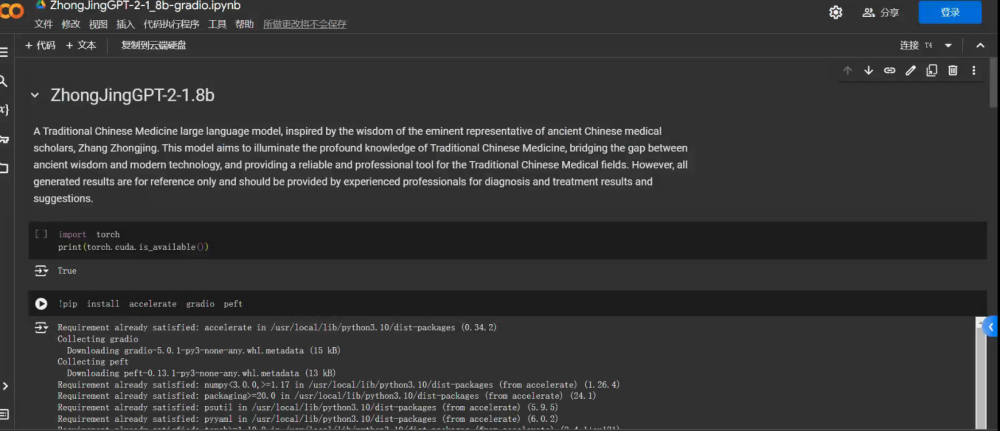Click the Share (分享) button
This screenshot has height=431, width=1000.
pos(881,12)
